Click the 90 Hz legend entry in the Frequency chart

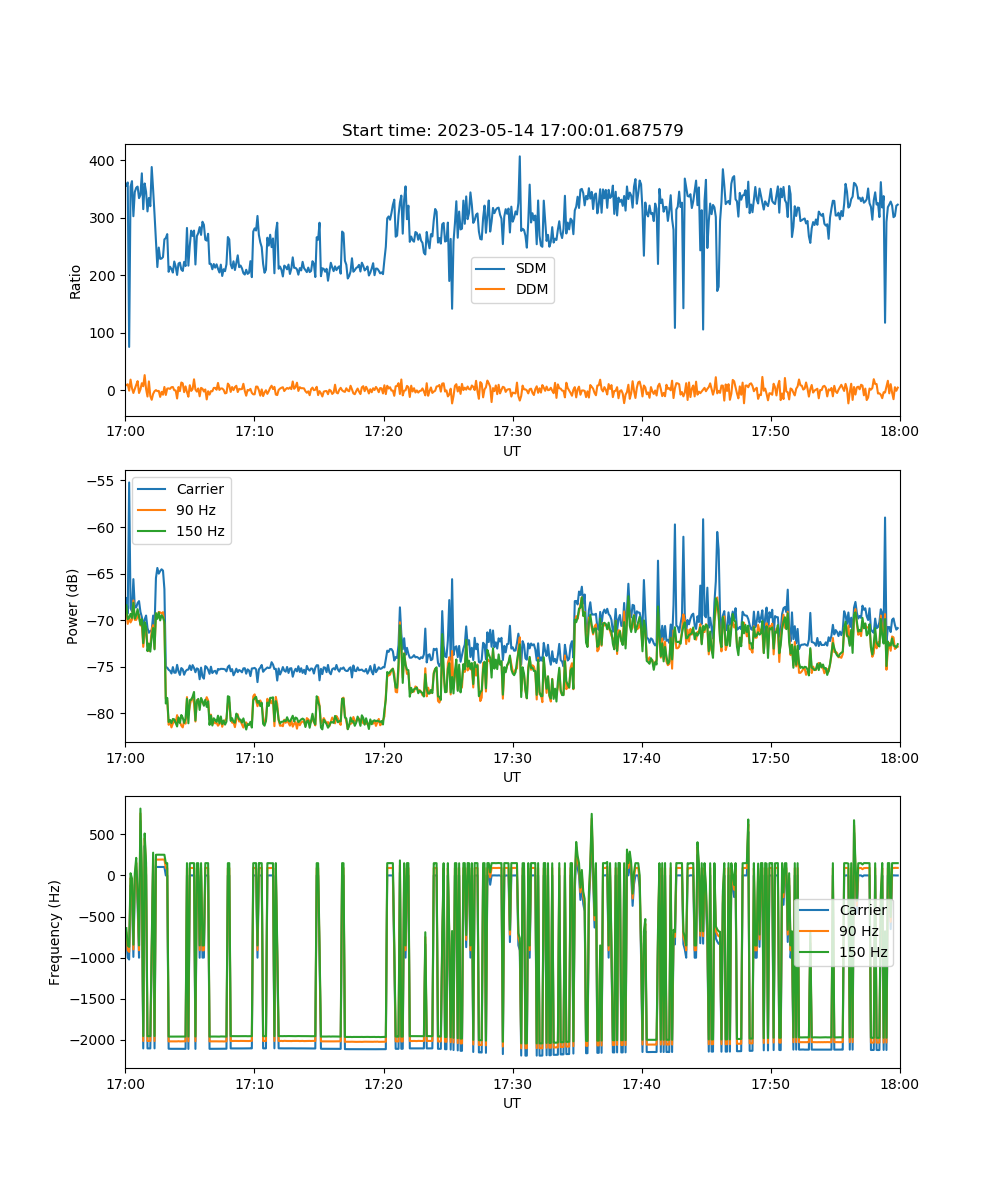click(x=839, y=931)
